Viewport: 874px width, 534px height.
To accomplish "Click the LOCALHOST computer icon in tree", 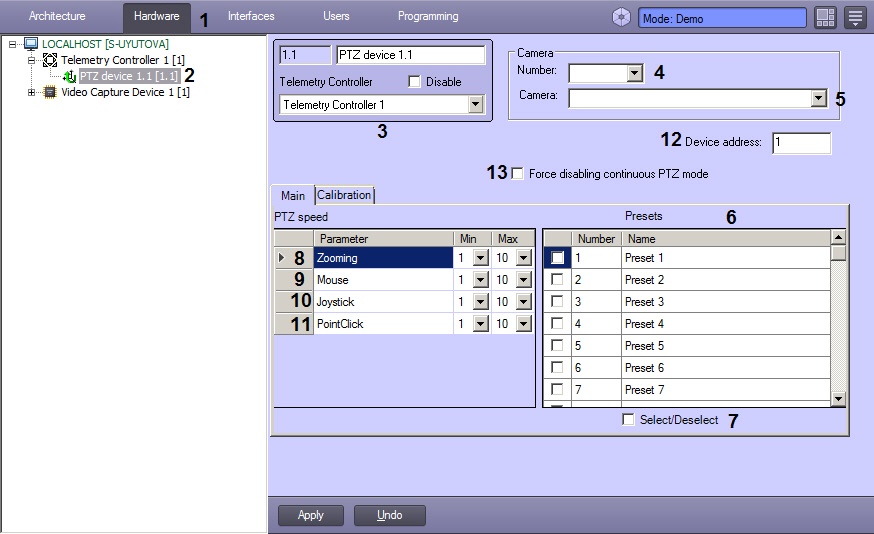I will pyautogui.click(x=31, y=43).
